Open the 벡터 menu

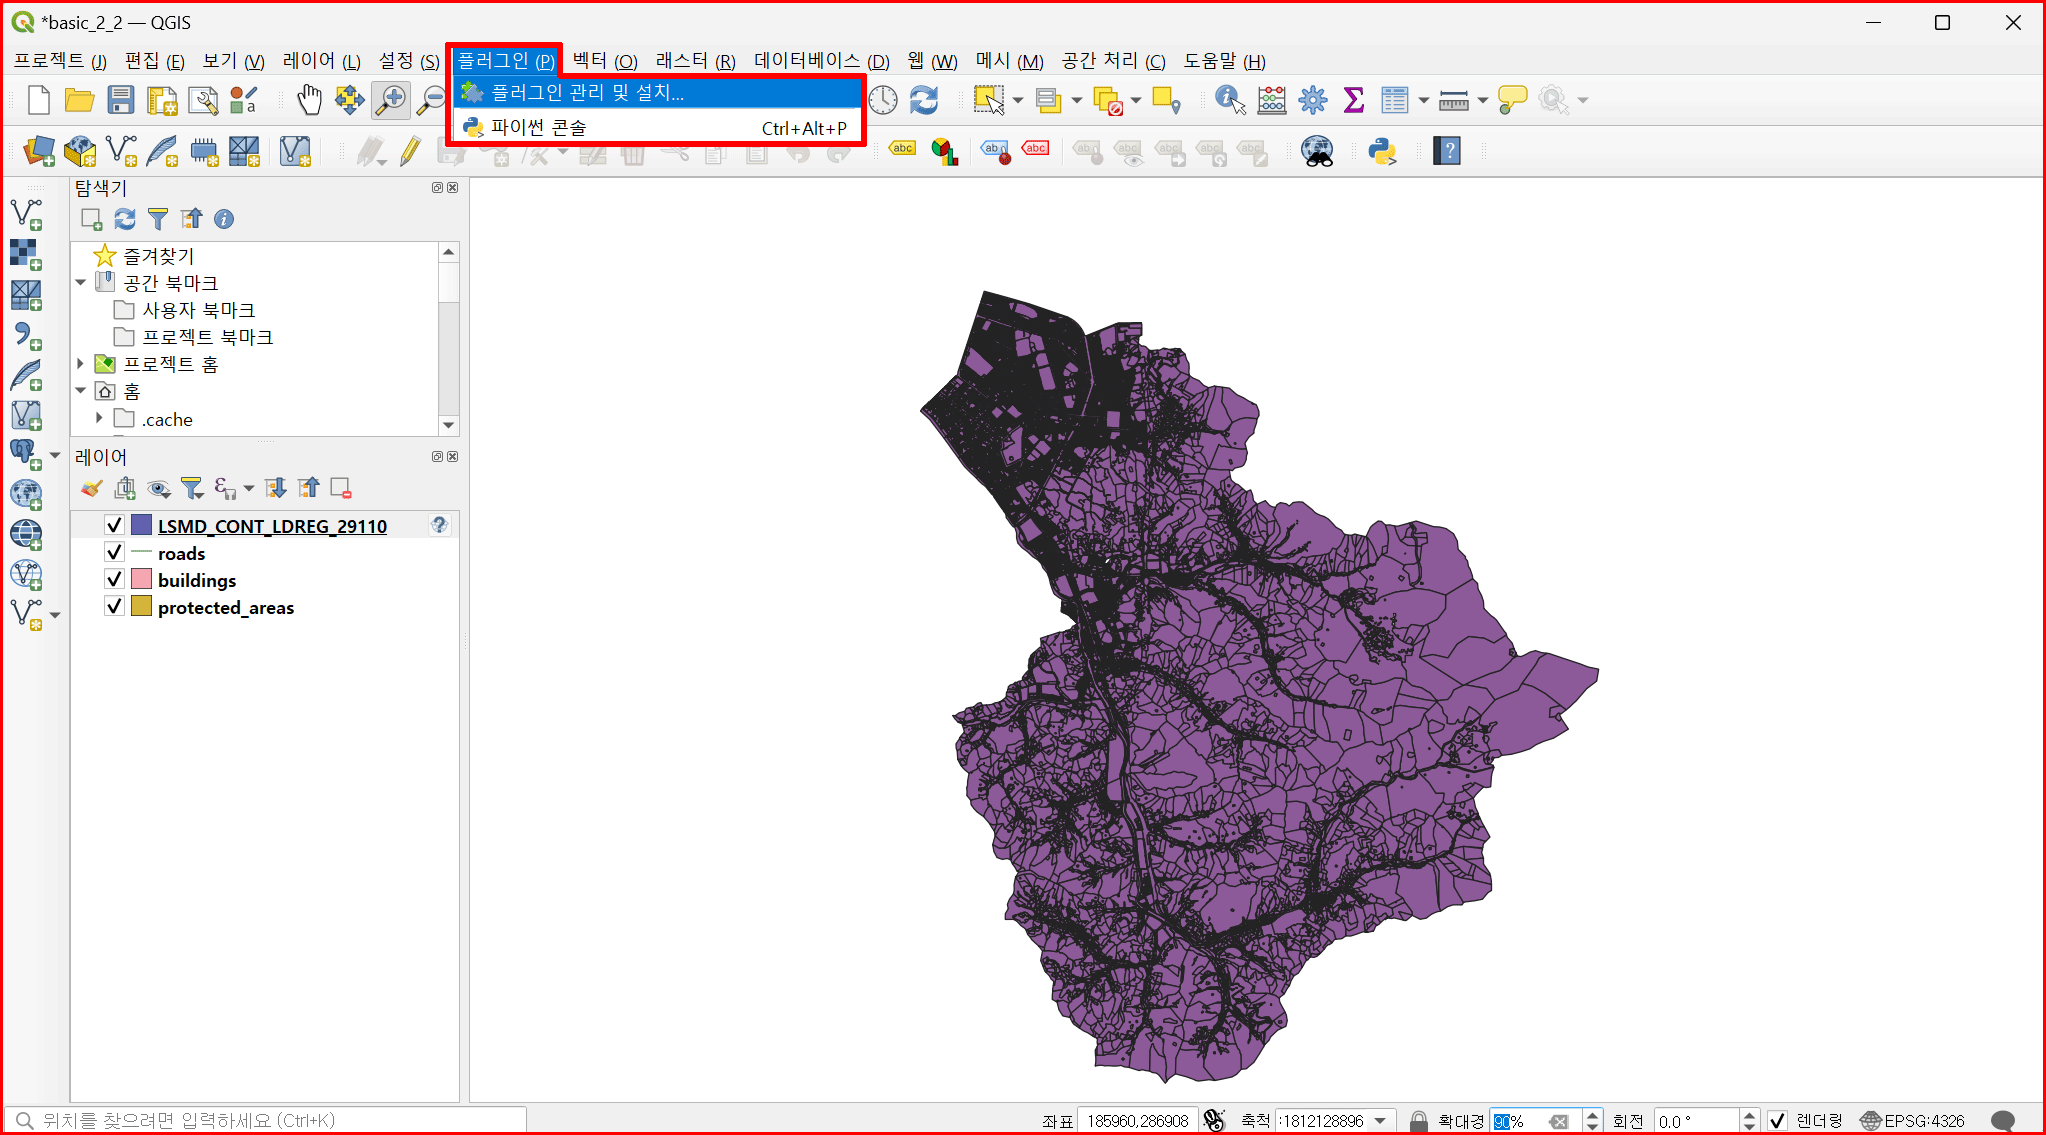point(604,61)
